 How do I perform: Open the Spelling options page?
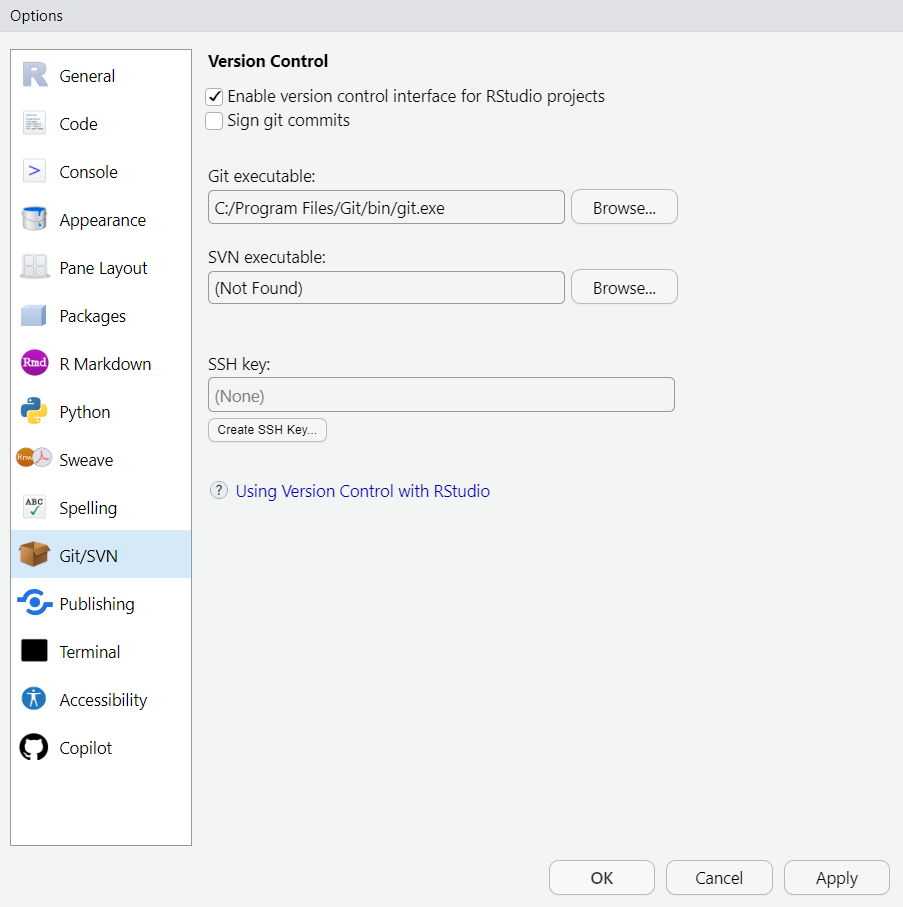(101, 508)
